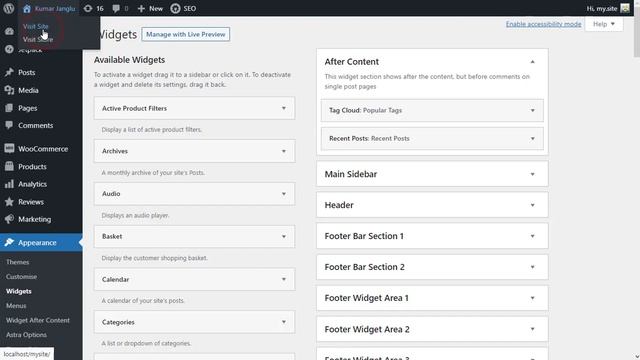
Task: Click the scrollbar down arrow
Action: click(637, 357)
